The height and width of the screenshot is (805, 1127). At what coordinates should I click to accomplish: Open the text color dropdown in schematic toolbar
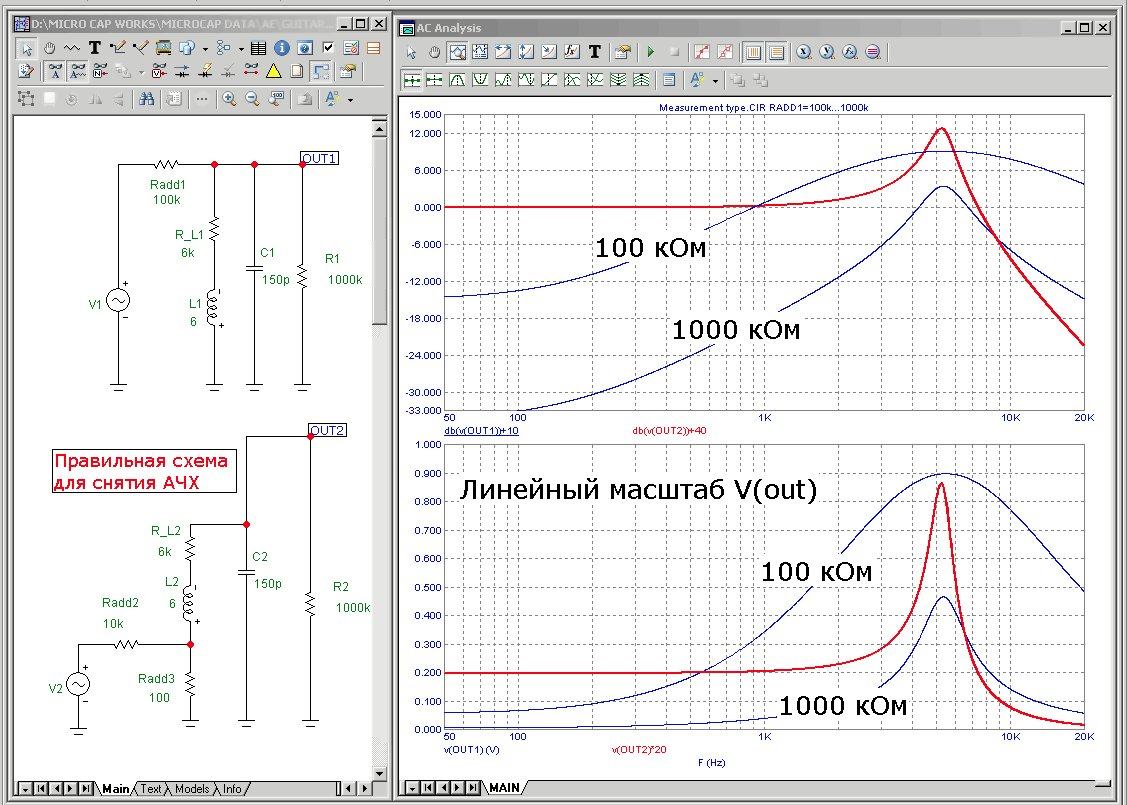(x=351, y=100)
